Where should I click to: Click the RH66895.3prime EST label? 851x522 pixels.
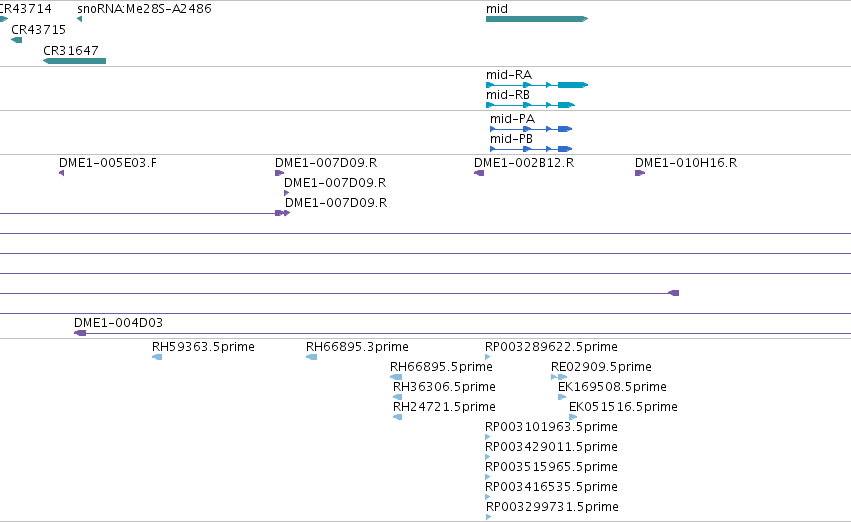(x=357, y=347)
